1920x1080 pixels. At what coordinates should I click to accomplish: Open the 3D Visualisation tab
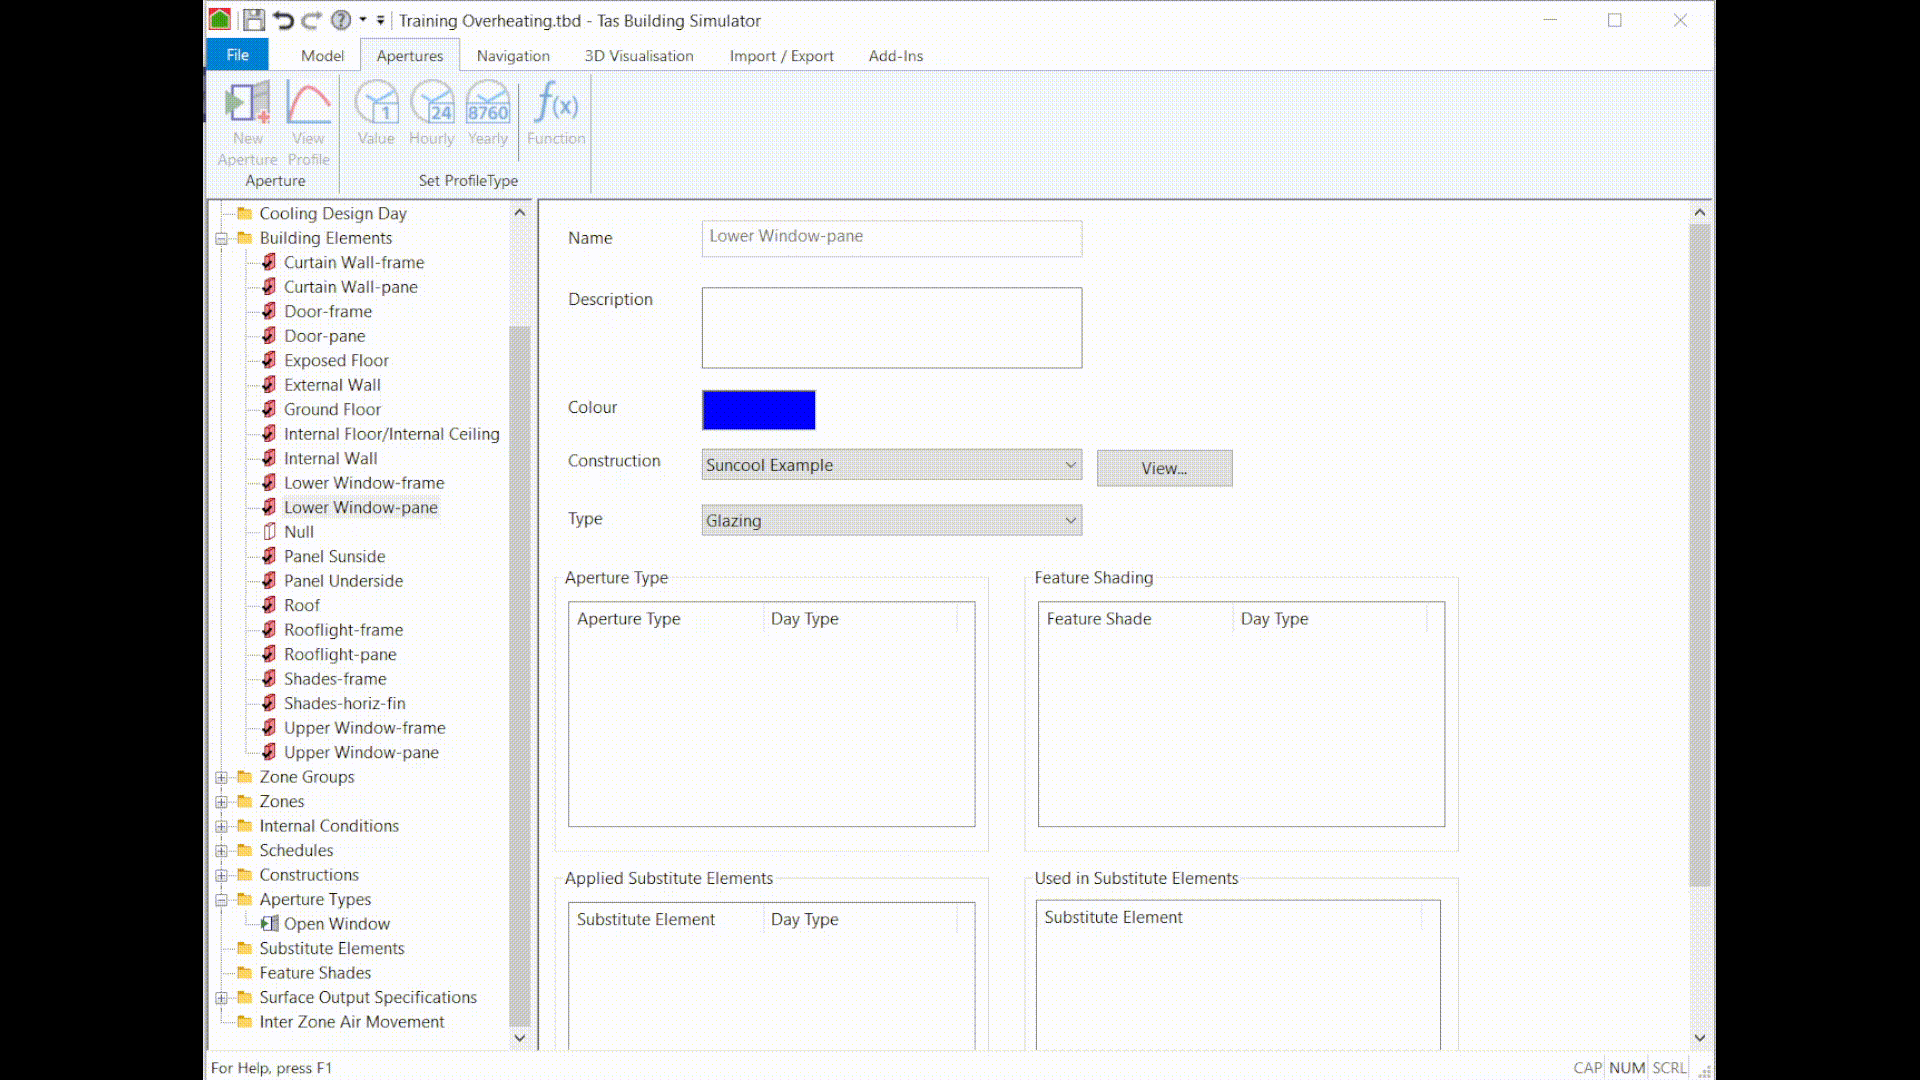click(x=638, y=55)
